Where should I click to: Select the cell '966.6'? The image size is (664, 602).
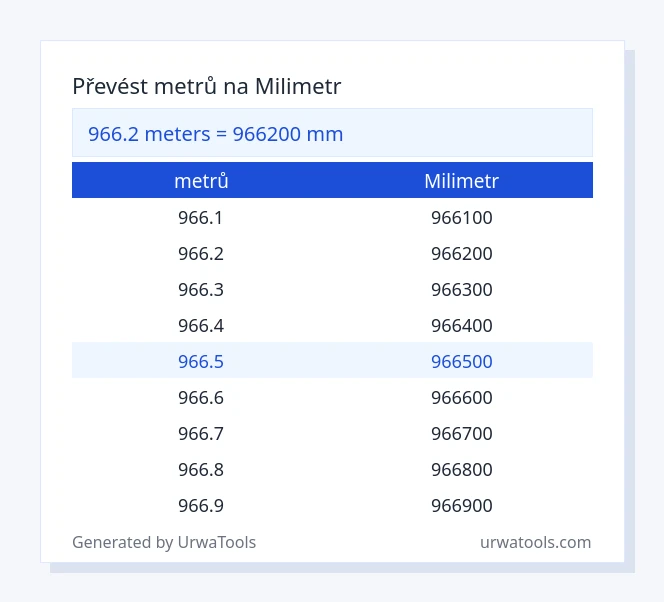(201, 398)
